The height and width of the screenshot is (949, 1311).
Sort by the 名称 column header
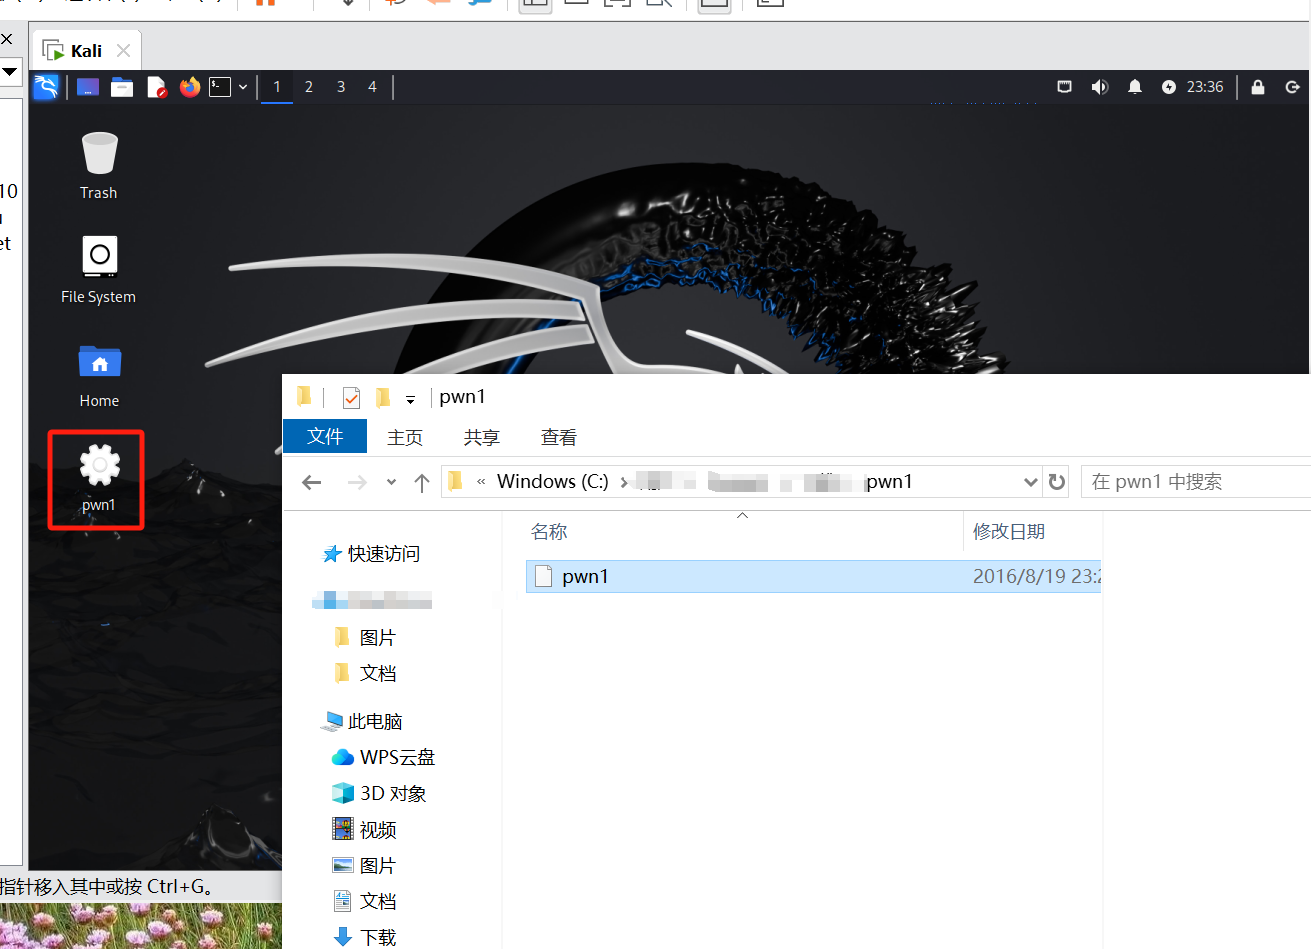click(549, 532)
